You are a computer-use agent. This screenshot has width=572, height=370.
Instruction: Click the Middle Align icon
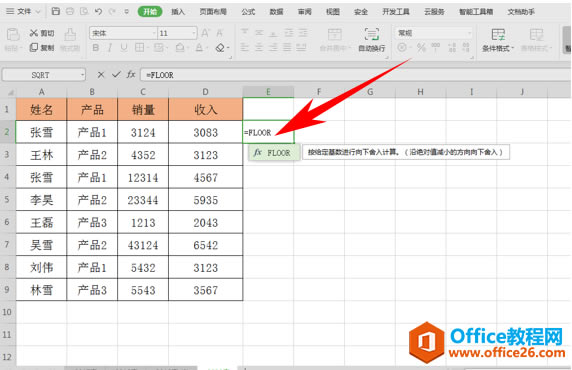[259, 33]
